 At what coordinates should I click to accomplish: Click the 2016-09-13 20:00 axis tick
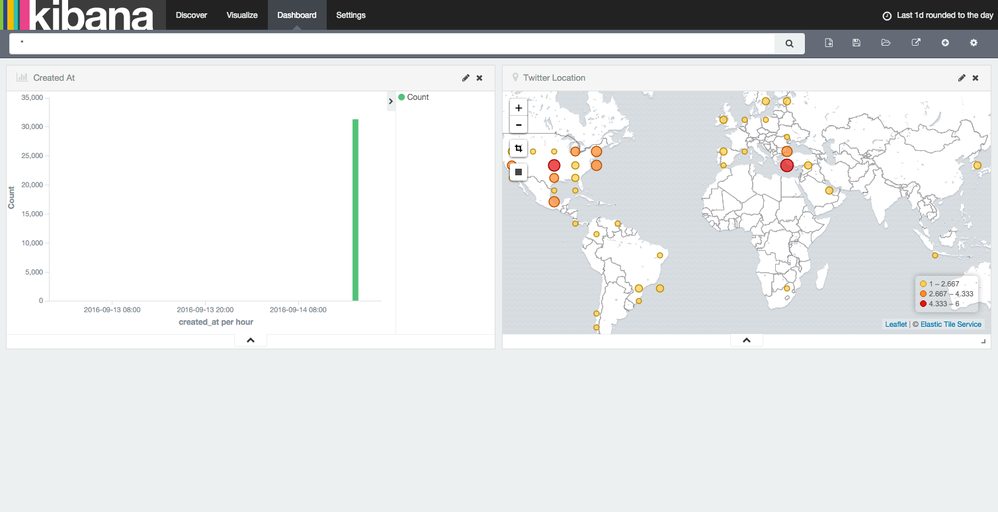coord(205,310)
